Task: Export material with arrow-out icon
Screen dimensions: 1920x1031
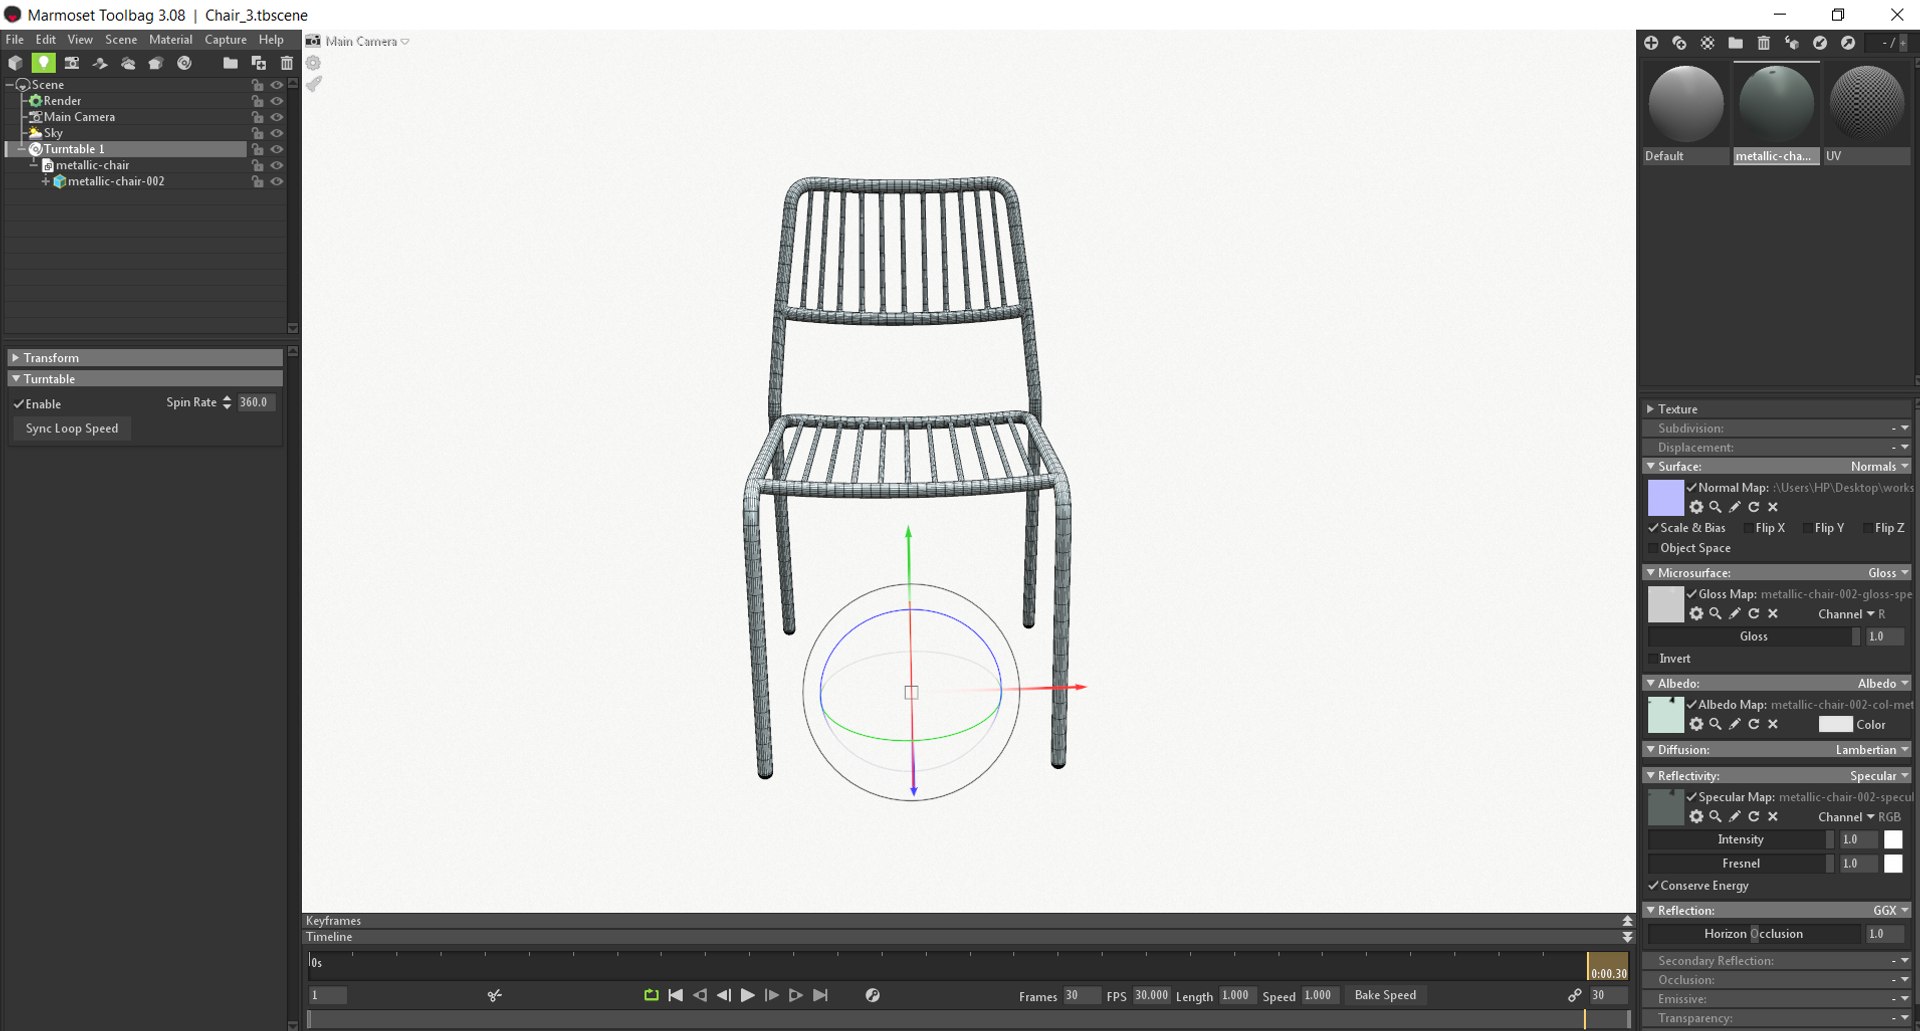Action: 1848,43
